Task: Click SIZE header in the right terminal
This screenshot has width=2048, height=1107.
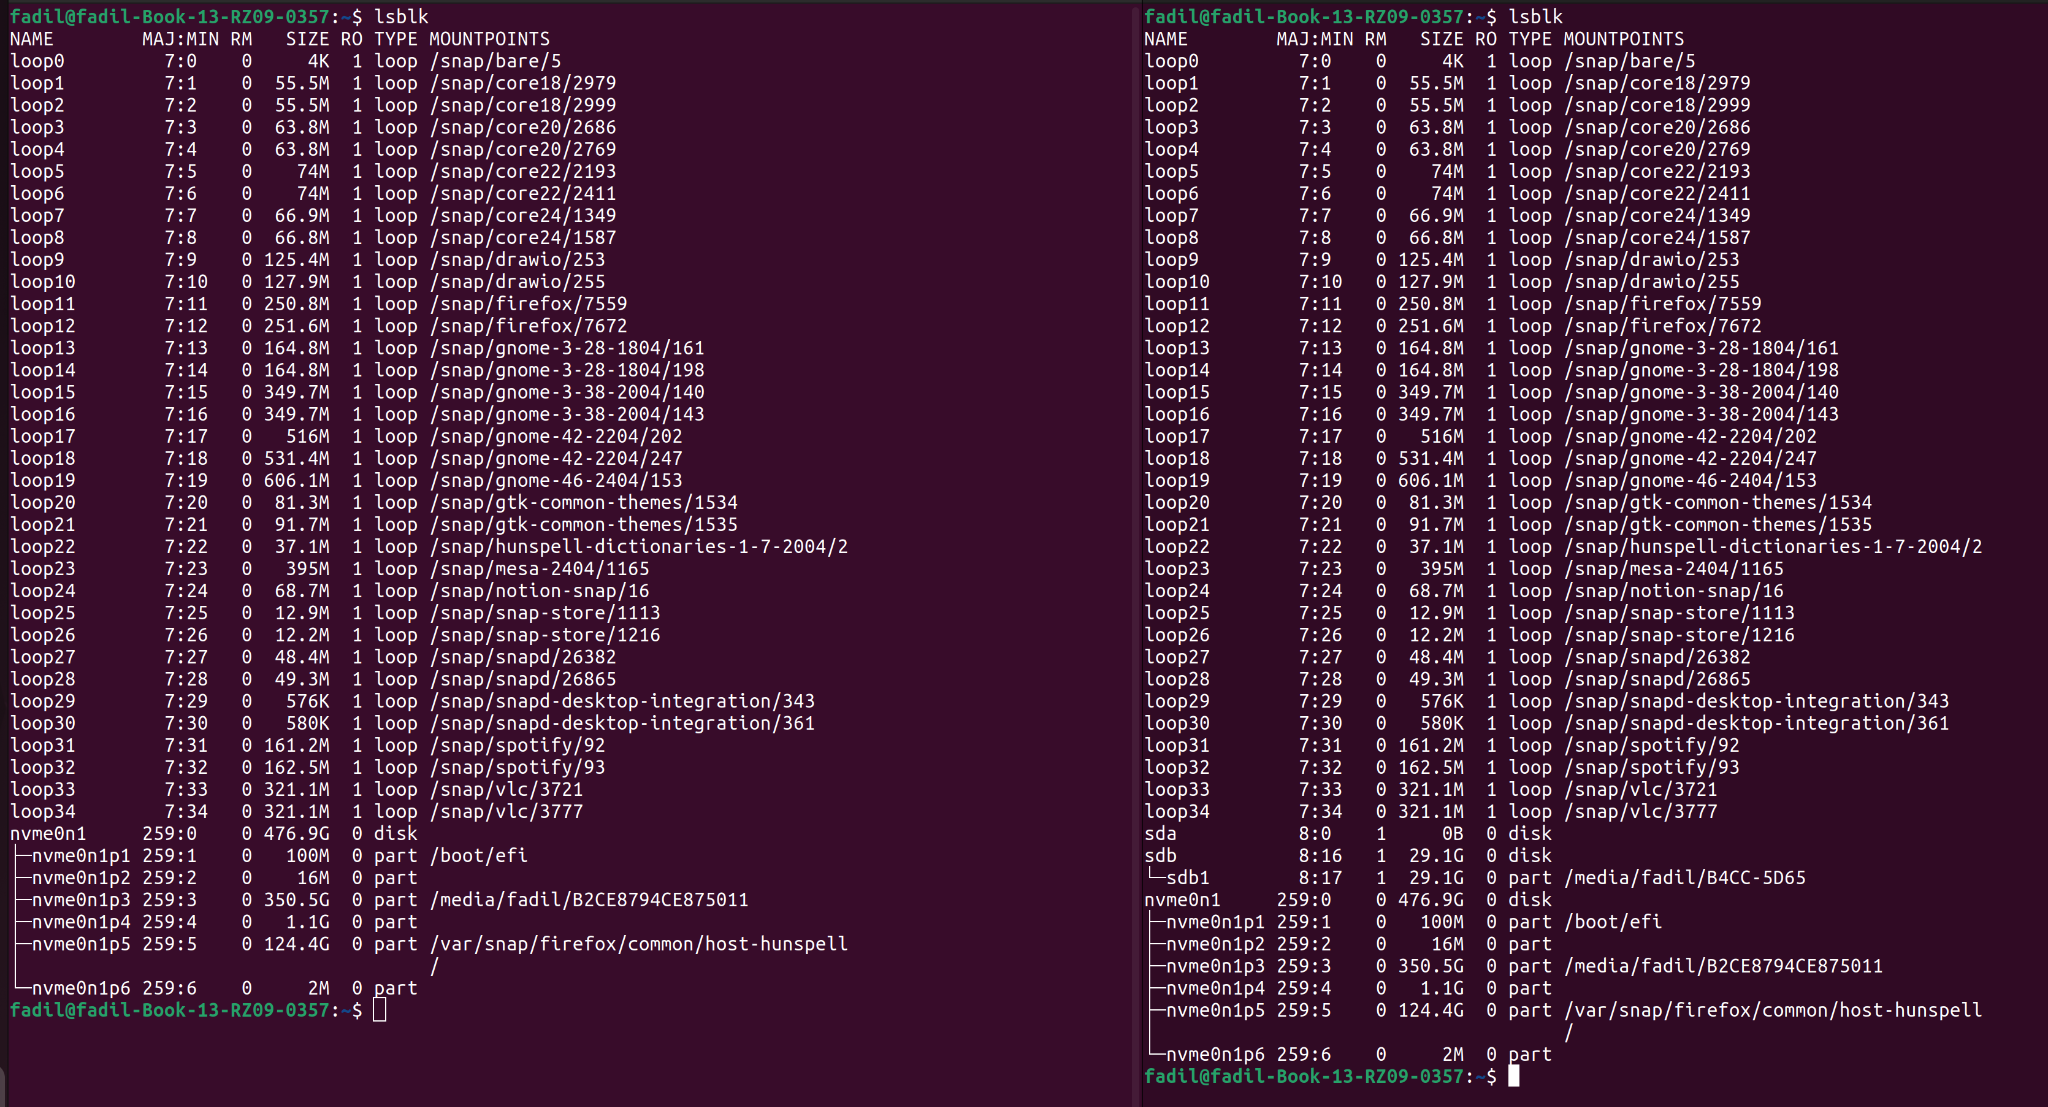Action: pyautogui.click(x=1442, y=39)
